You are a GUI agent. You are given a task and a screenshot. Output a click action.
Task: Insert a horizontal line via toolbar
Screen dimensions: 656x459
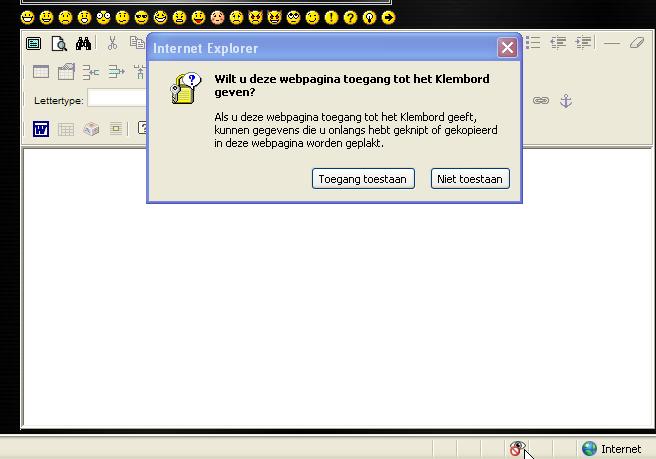point(612,43)
